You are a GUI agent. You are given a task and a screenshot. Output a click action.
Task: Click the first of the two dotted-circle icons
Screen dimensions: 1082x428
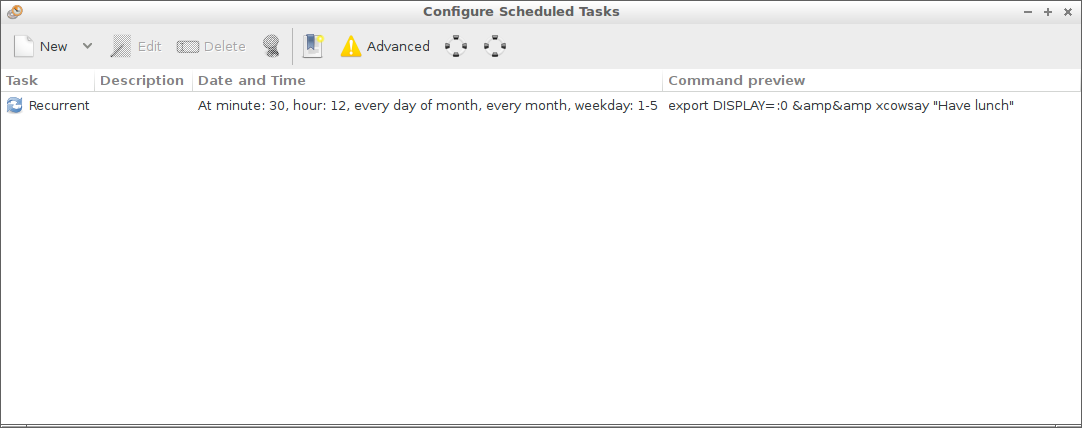[456, 46]
